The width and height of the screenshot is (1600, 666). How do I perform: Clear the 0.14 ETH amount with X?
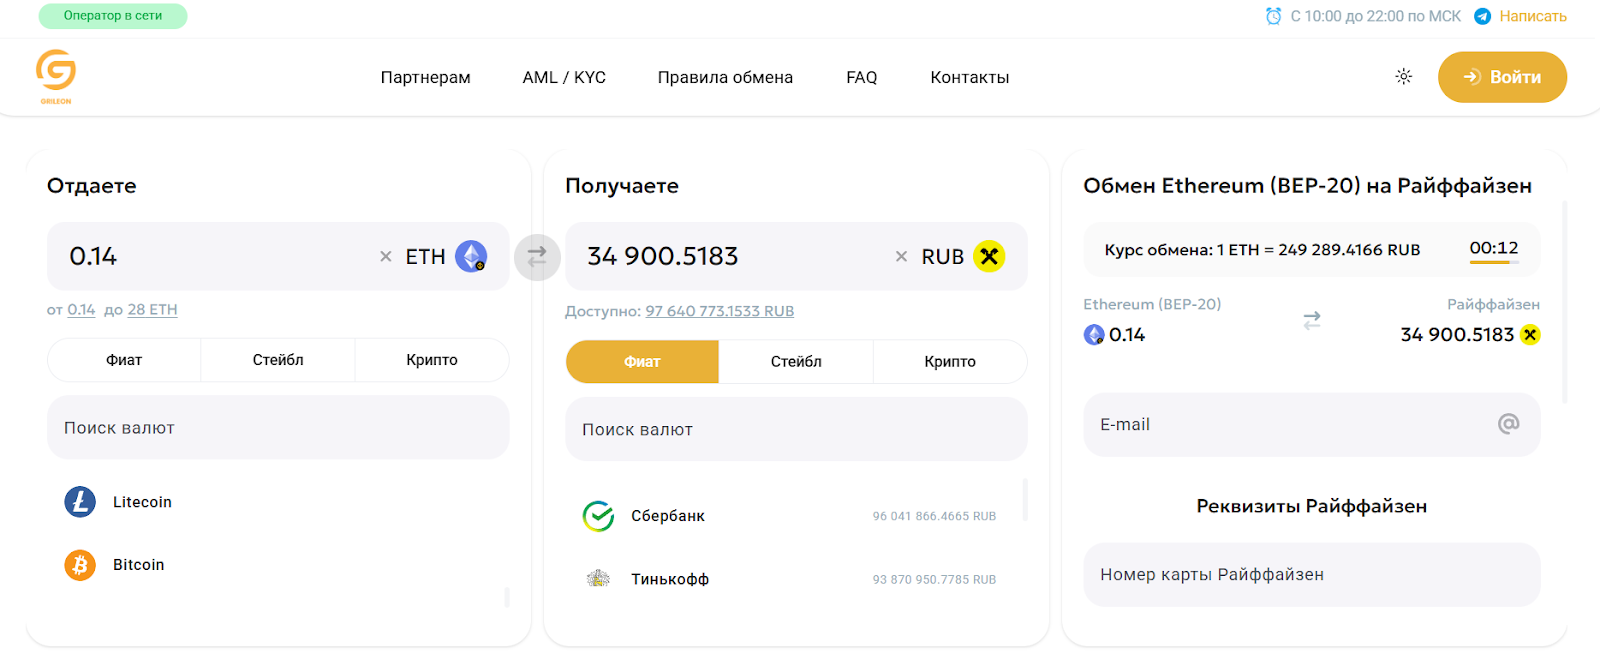[x=386, y=257]
